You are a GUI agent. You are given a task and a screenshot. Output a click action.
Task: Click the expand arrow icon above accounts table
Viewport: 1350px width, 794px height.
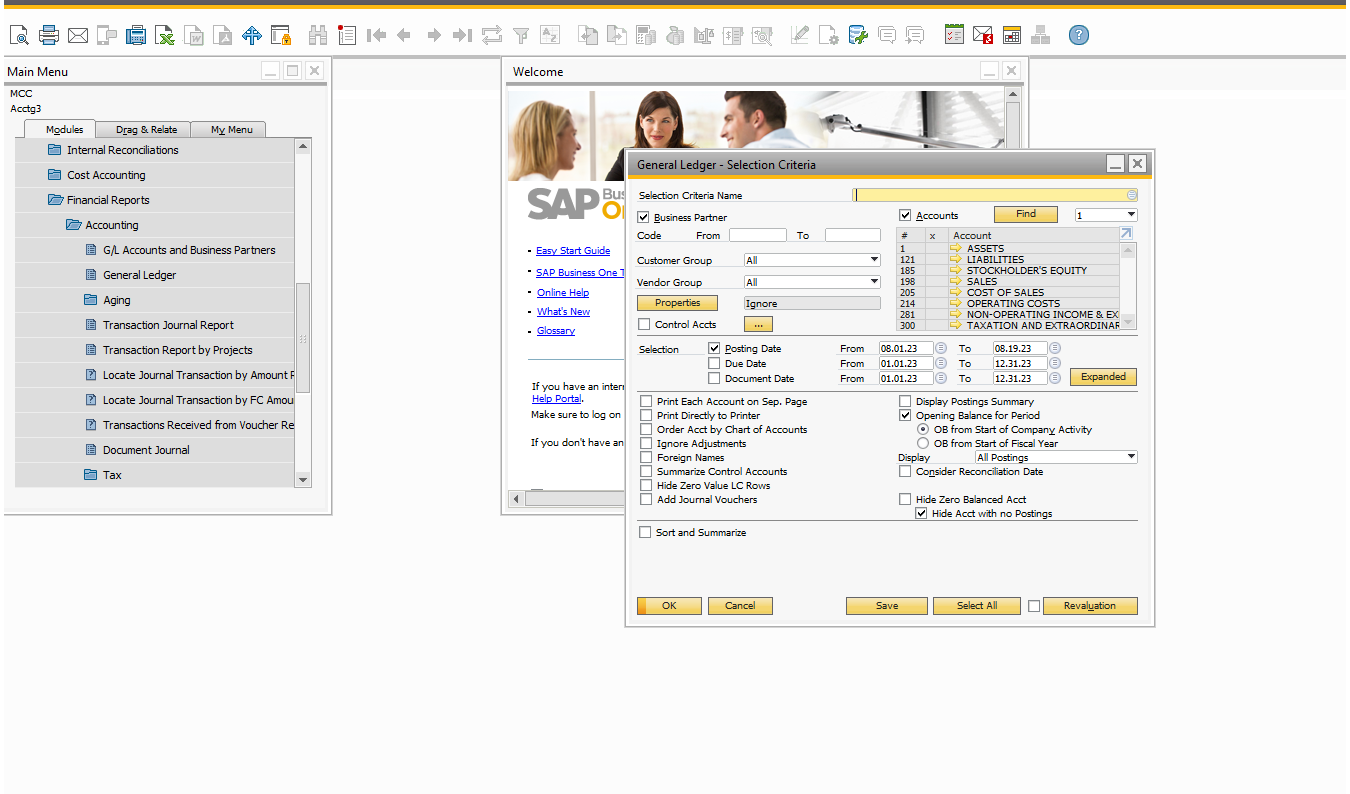point(1126,234)
